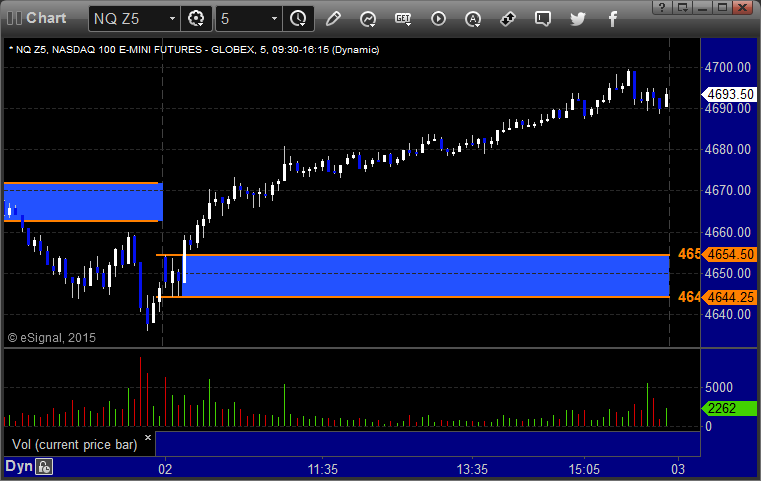Screen dimensions: 761x481
Task: Click the 4660.00 price axis label
Action: coord(728,232)
